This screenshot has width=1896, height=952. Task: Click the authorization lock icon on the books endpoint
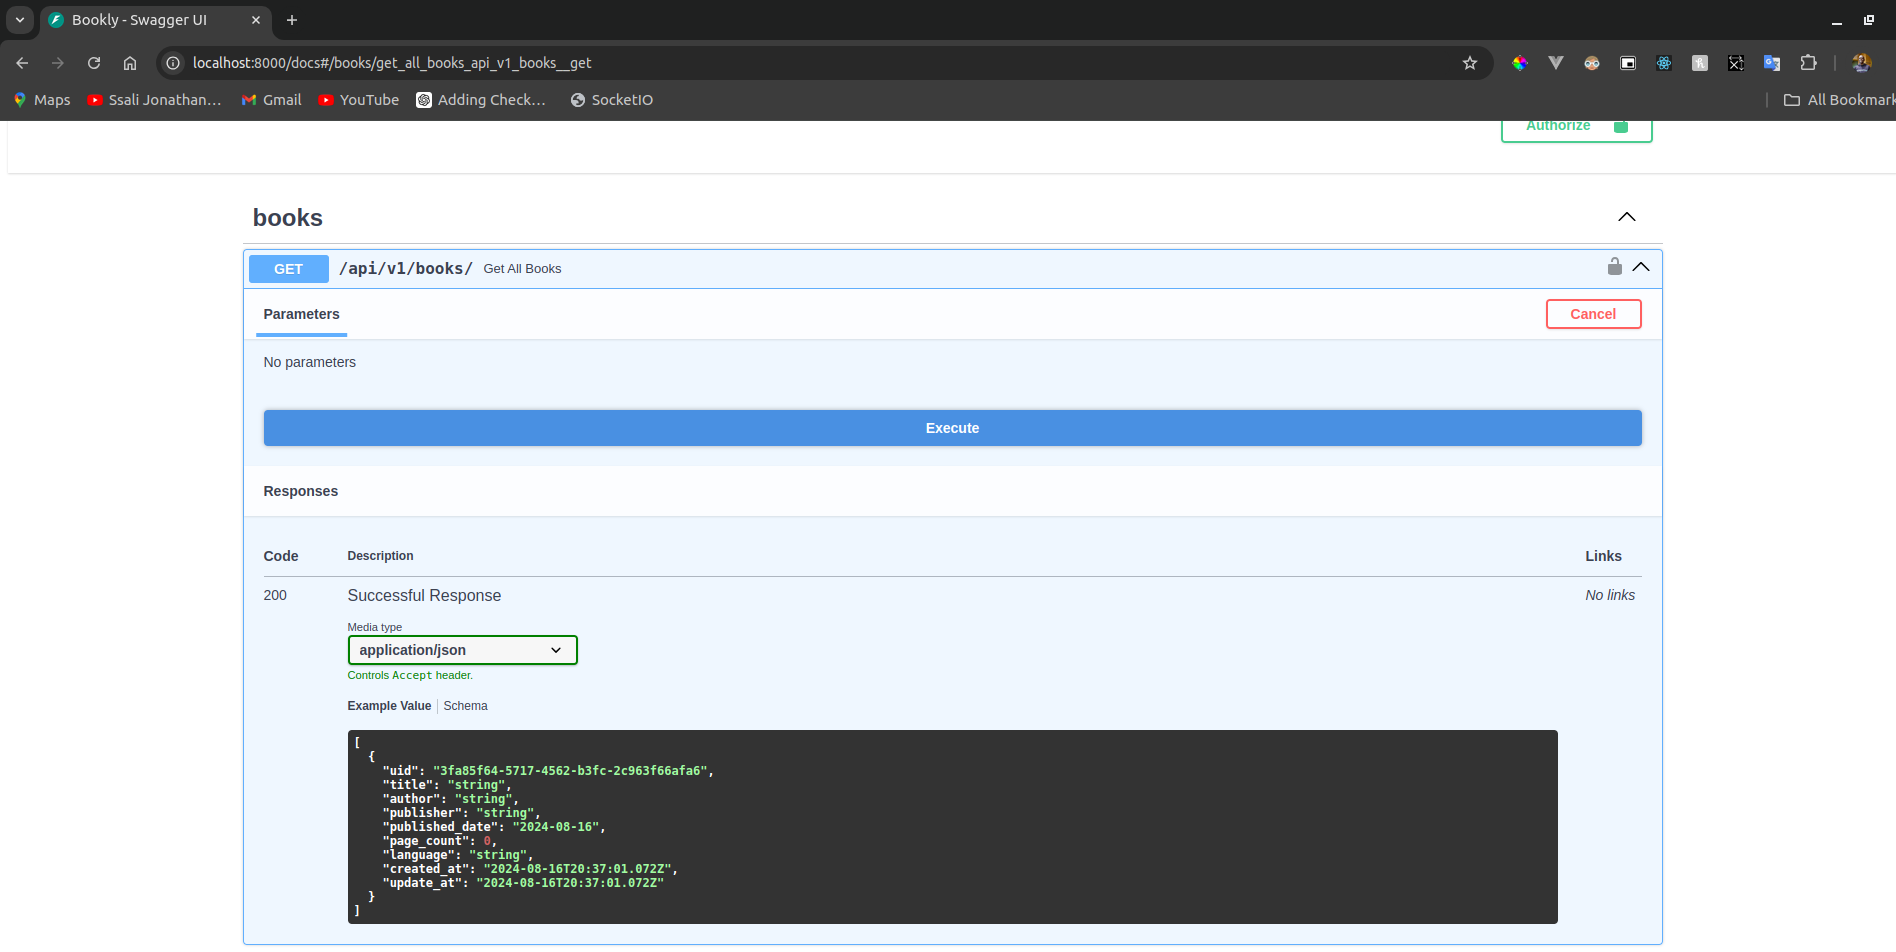click(1614, 267)
